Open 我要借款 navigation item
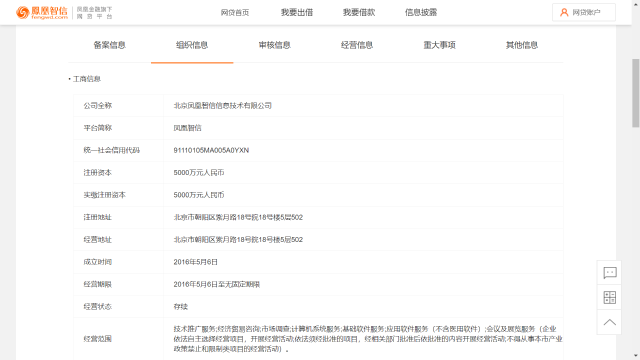 359,13
